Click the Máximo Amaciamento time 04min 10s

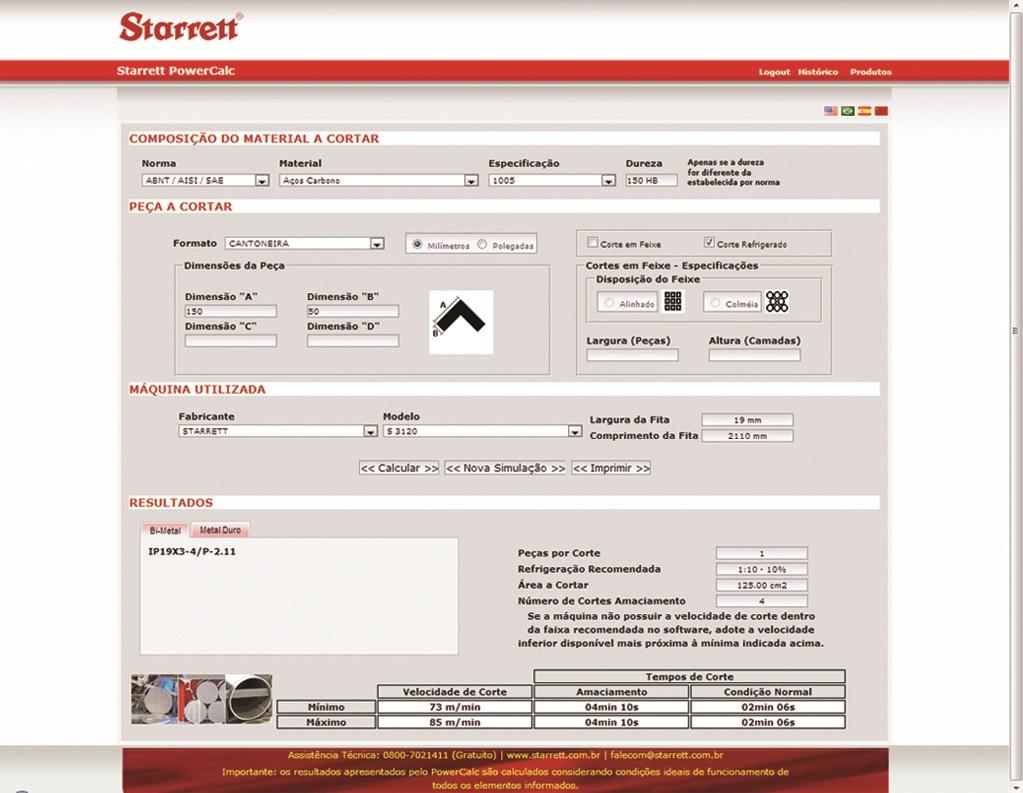(611, 723)
